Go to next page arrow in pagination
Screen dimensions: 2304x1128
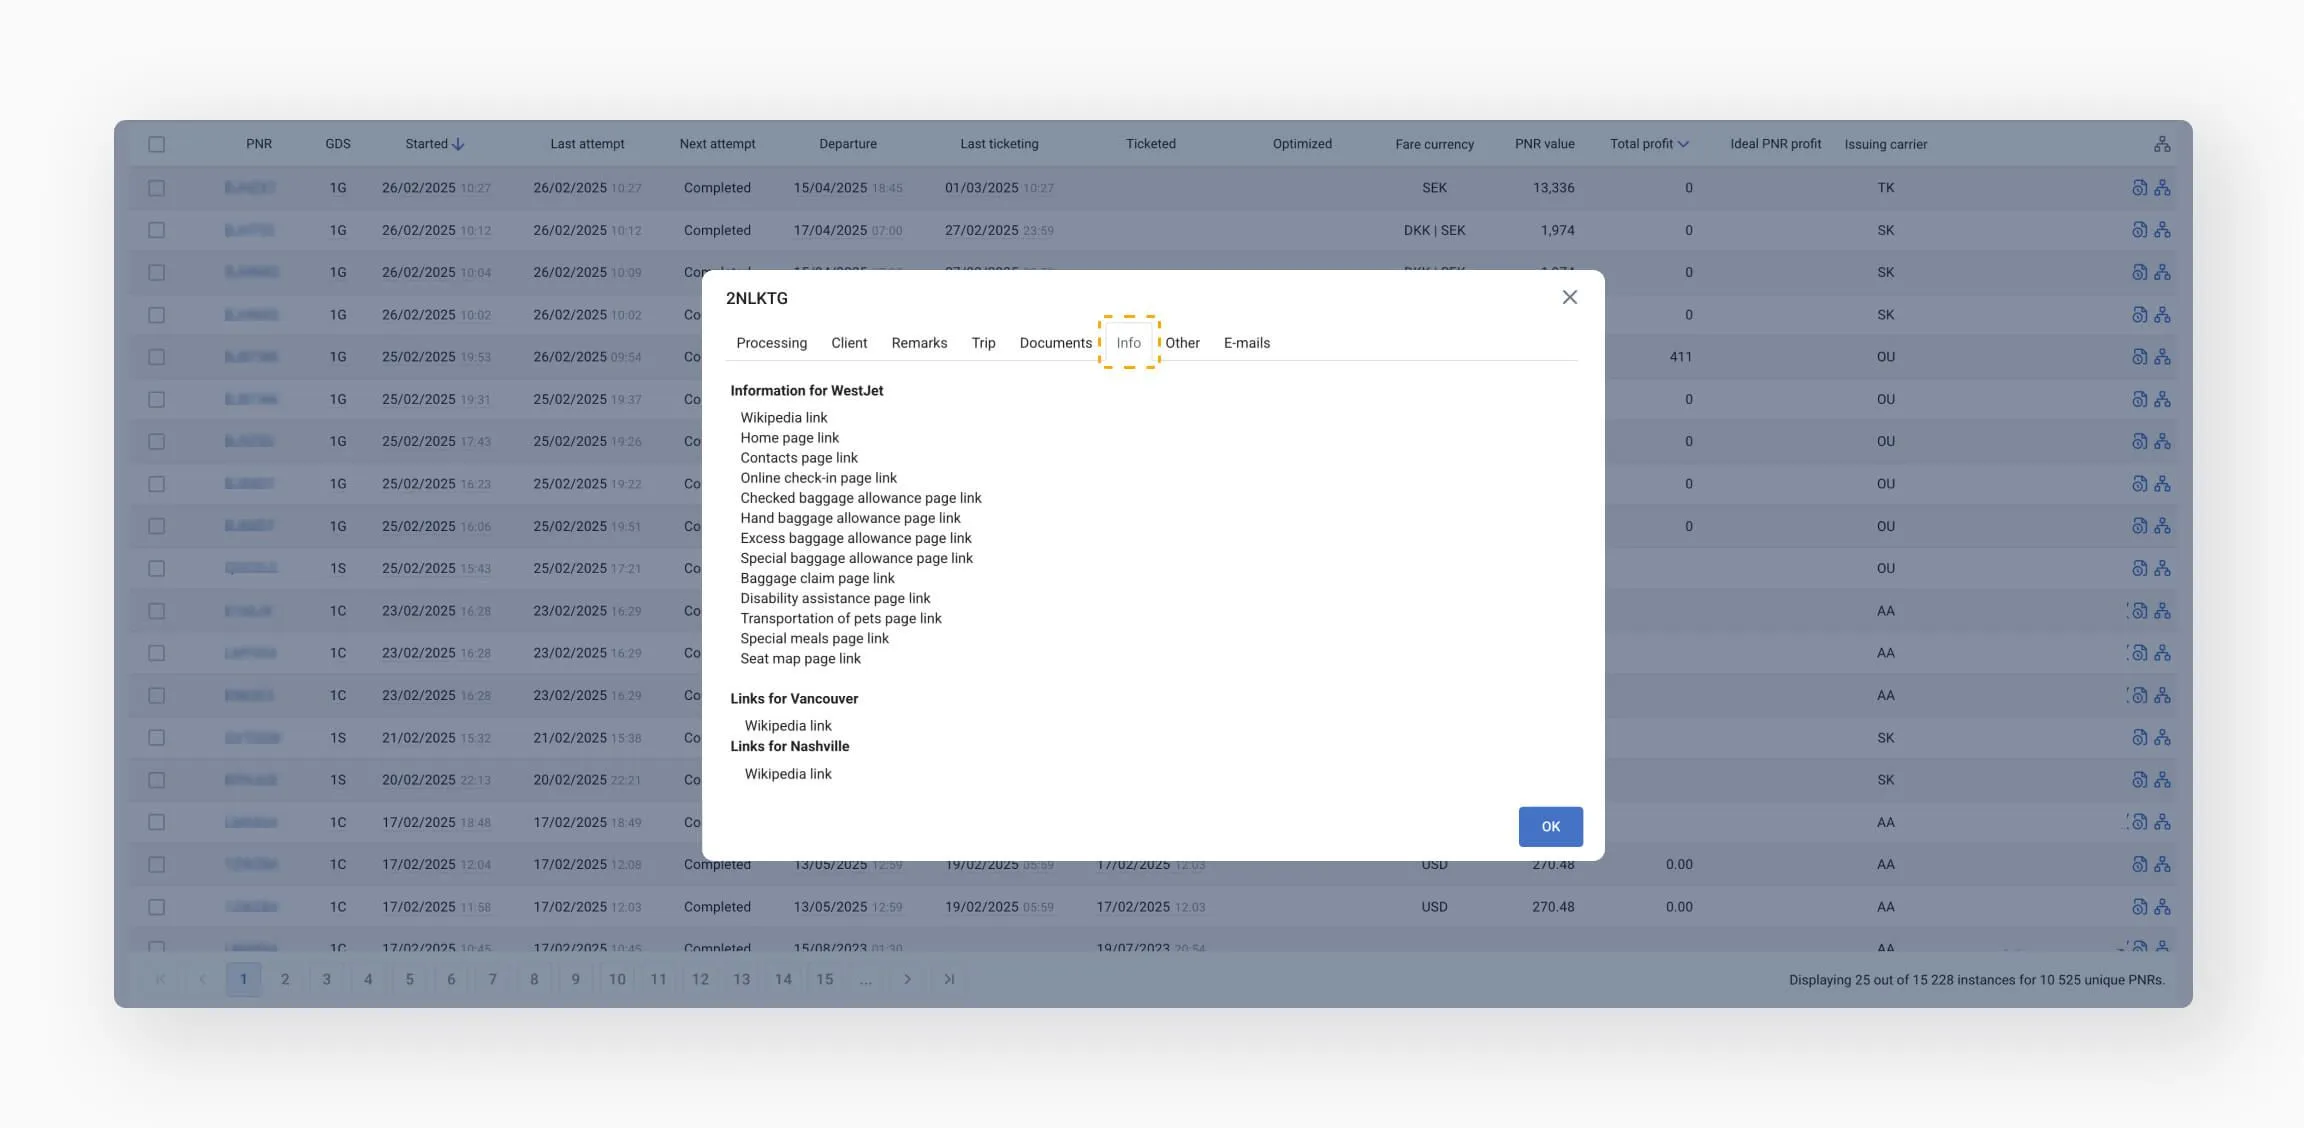click(x=907, y=979)
